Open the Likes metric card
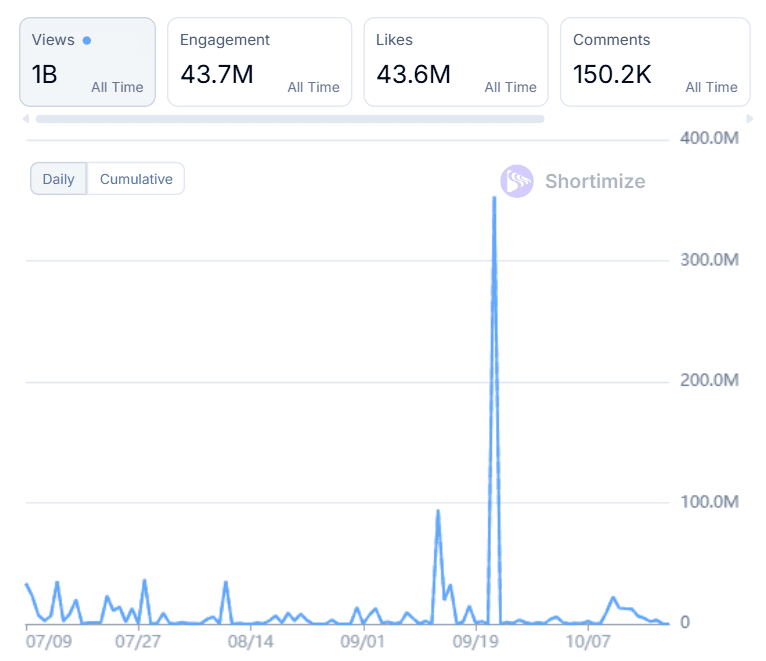The width and height of the screenshot is (766, 661). click(x=455, y=61)
